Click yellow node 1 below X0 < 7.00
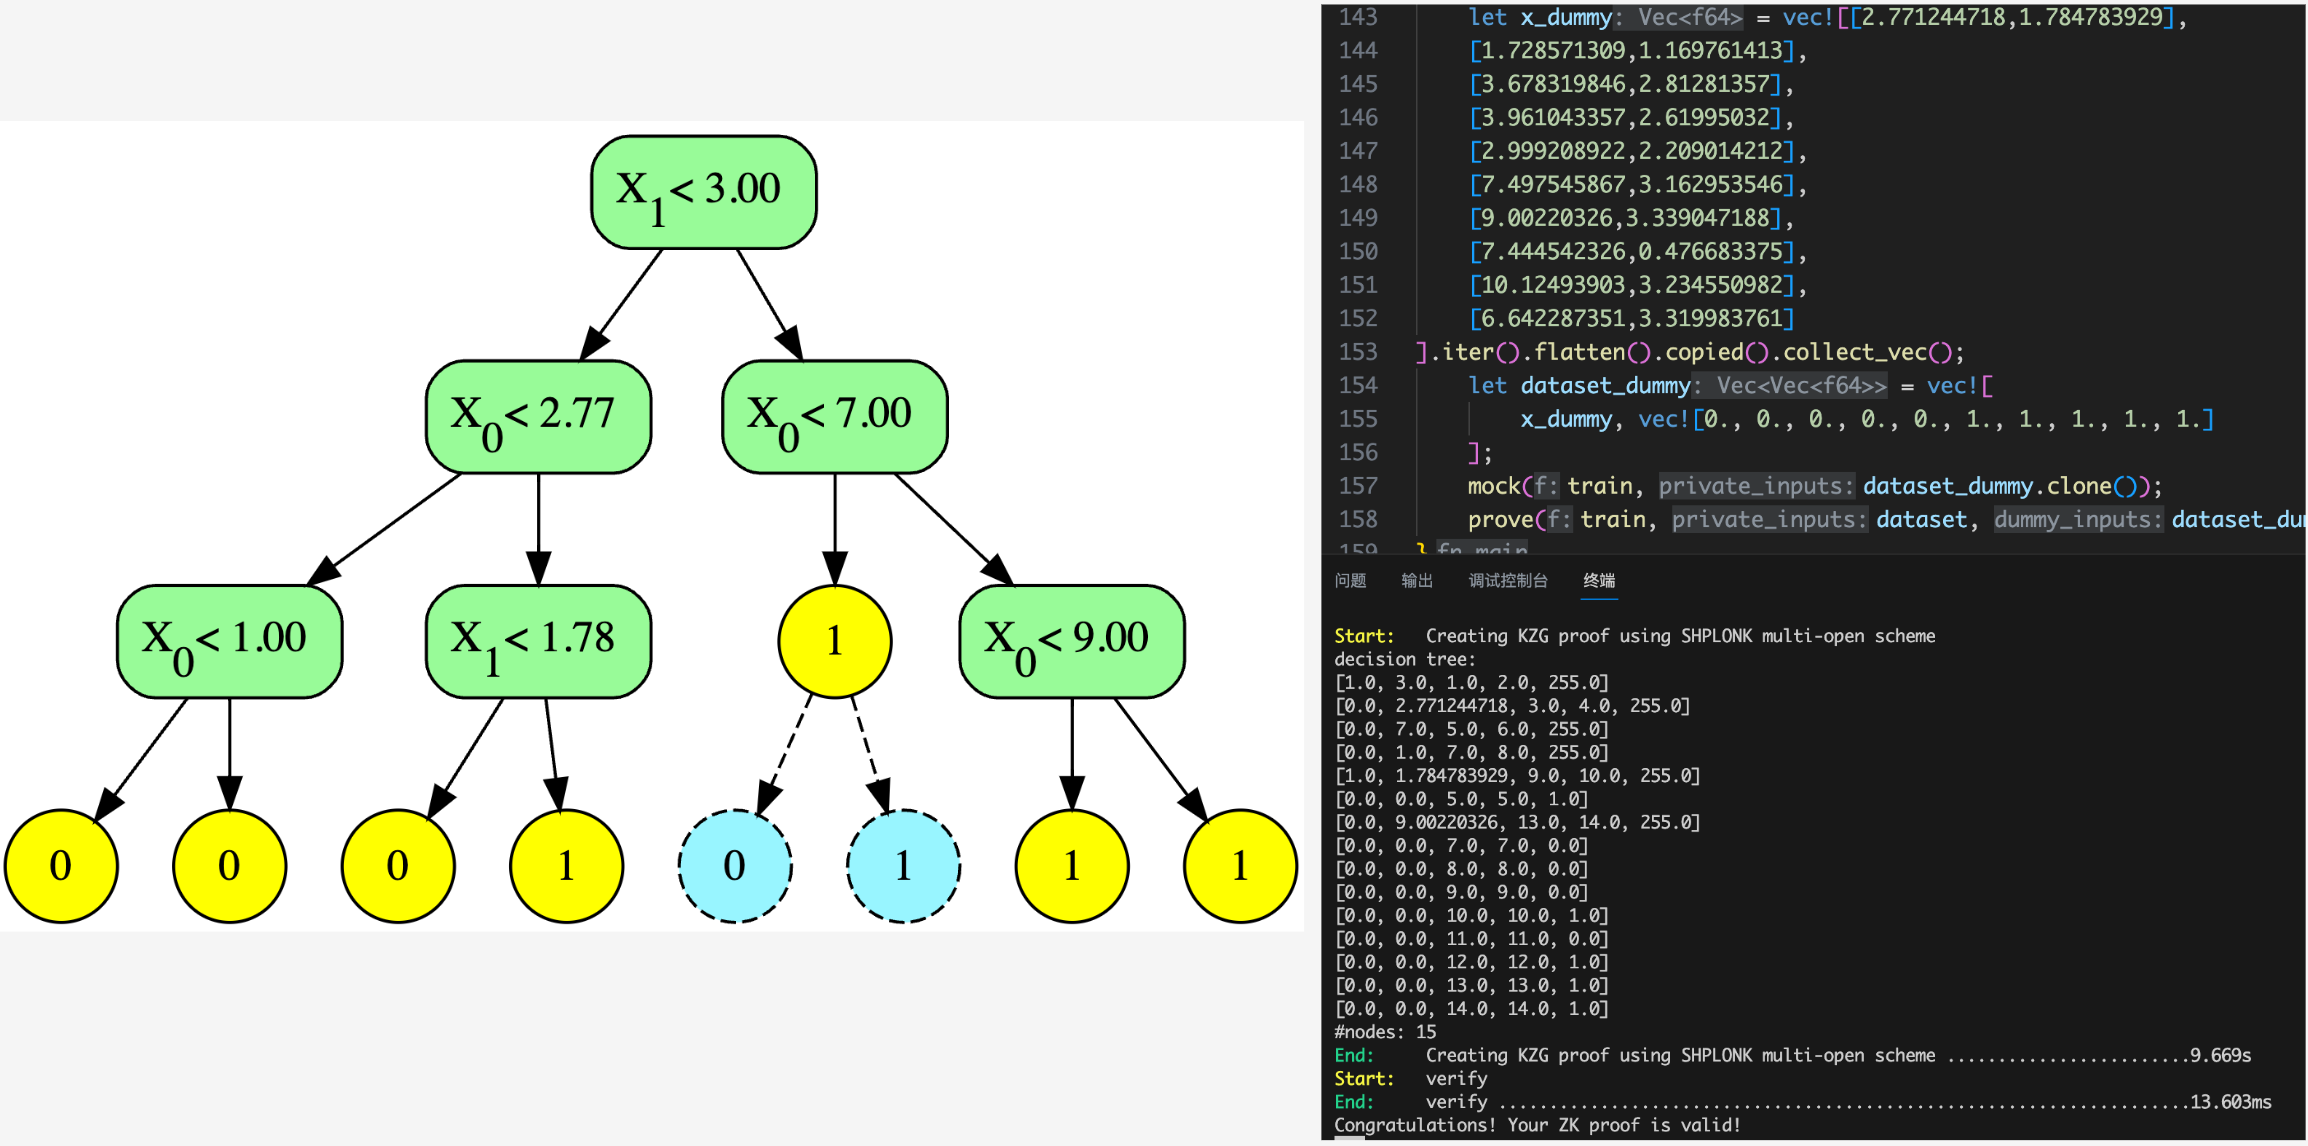Screen dimensions: 2308x1146 pyautogui.click(x=834, y=641)
